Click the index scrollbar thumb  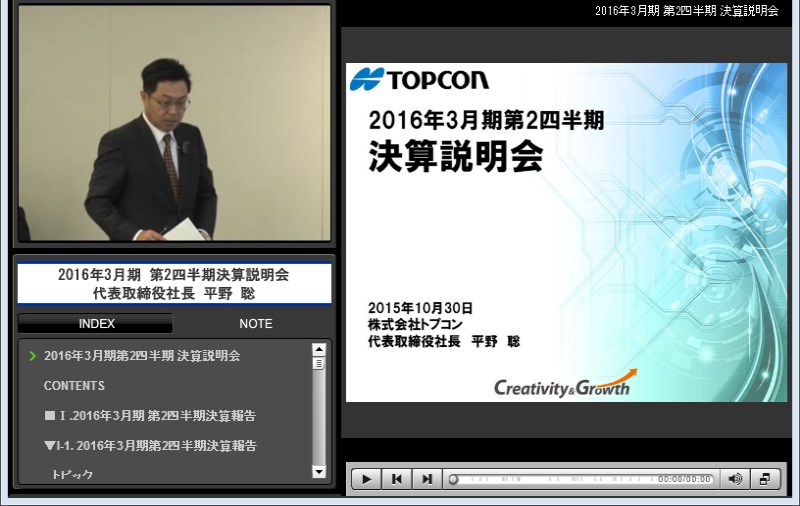click(x=319, y=363)
